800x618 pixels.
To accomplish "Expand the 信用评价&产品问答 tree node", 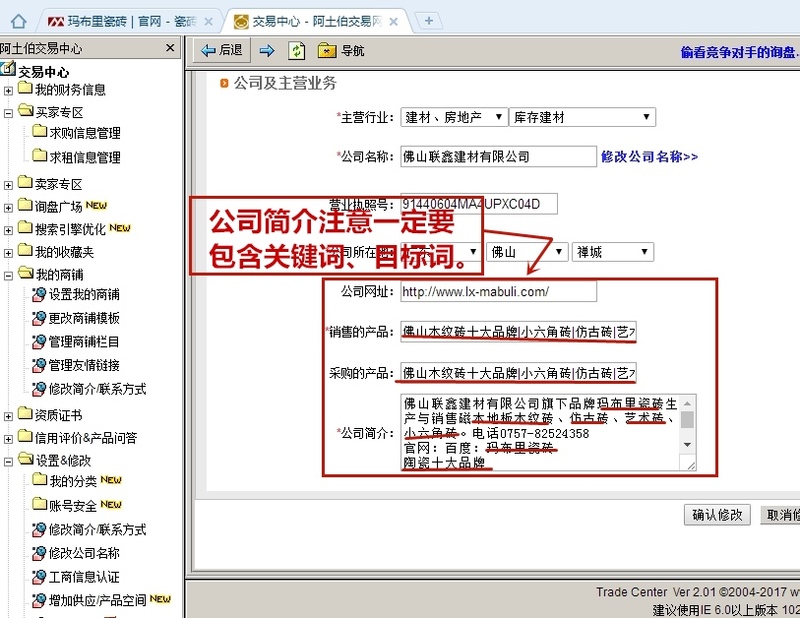I will click(8, 439).
